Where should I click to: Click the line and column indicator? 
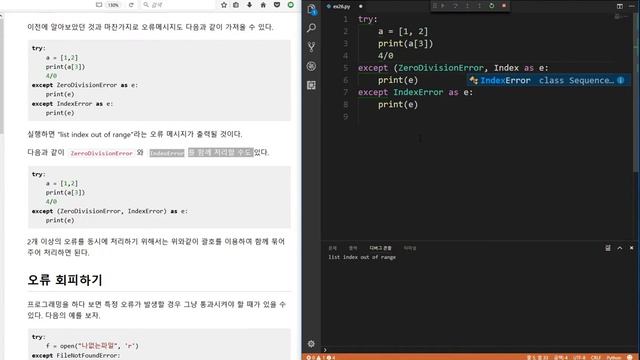click(x=537, y=357)
